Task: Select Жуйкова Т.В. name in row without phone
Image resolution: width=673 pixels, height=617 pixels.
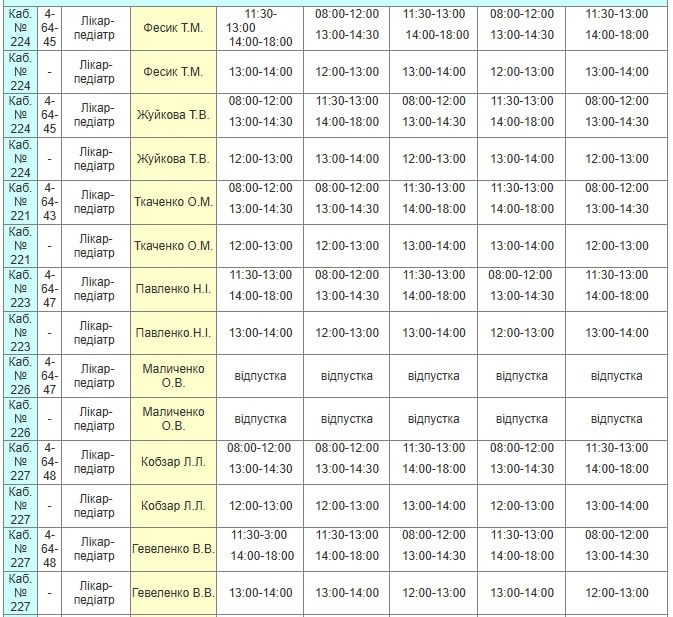Action: pyautogui.click(x=173, y=159)
